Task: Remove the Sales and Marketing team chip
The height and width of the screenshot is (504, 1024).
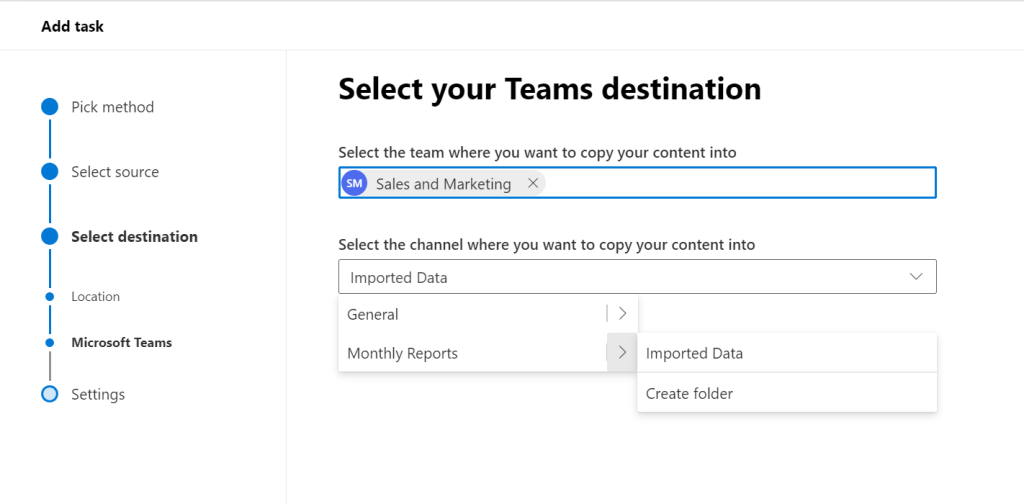Action: coord(533,184)
